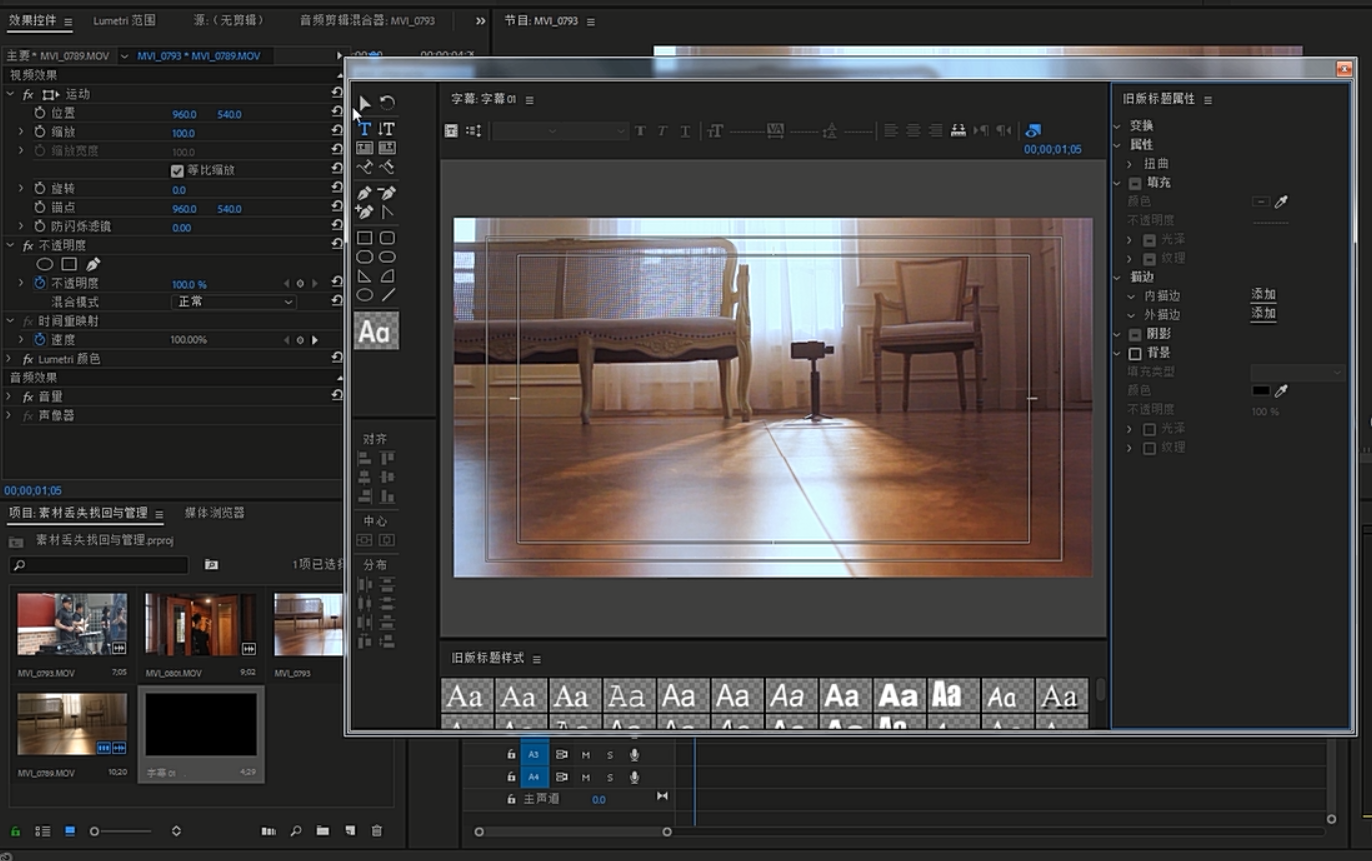Image resolution: width=1372 pixels, height=861 pixels.
Task: Pick fill color with 填充 eyedropper
Action: [x=1281, y=201]
